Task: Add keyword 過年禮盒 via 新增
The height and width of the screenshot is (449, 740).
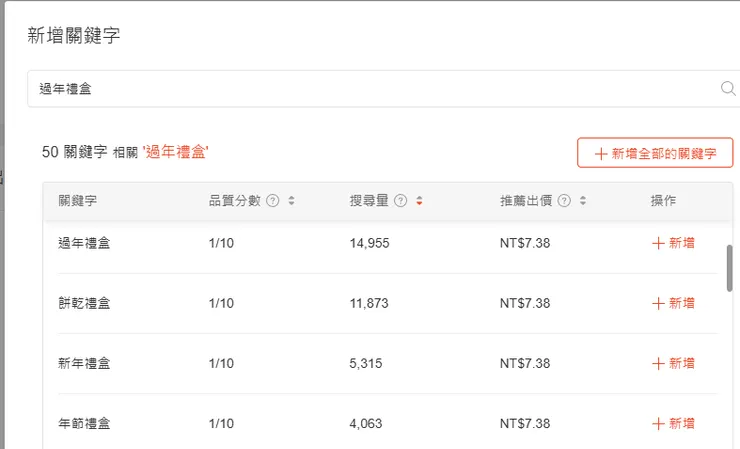Action: [673, 243]
